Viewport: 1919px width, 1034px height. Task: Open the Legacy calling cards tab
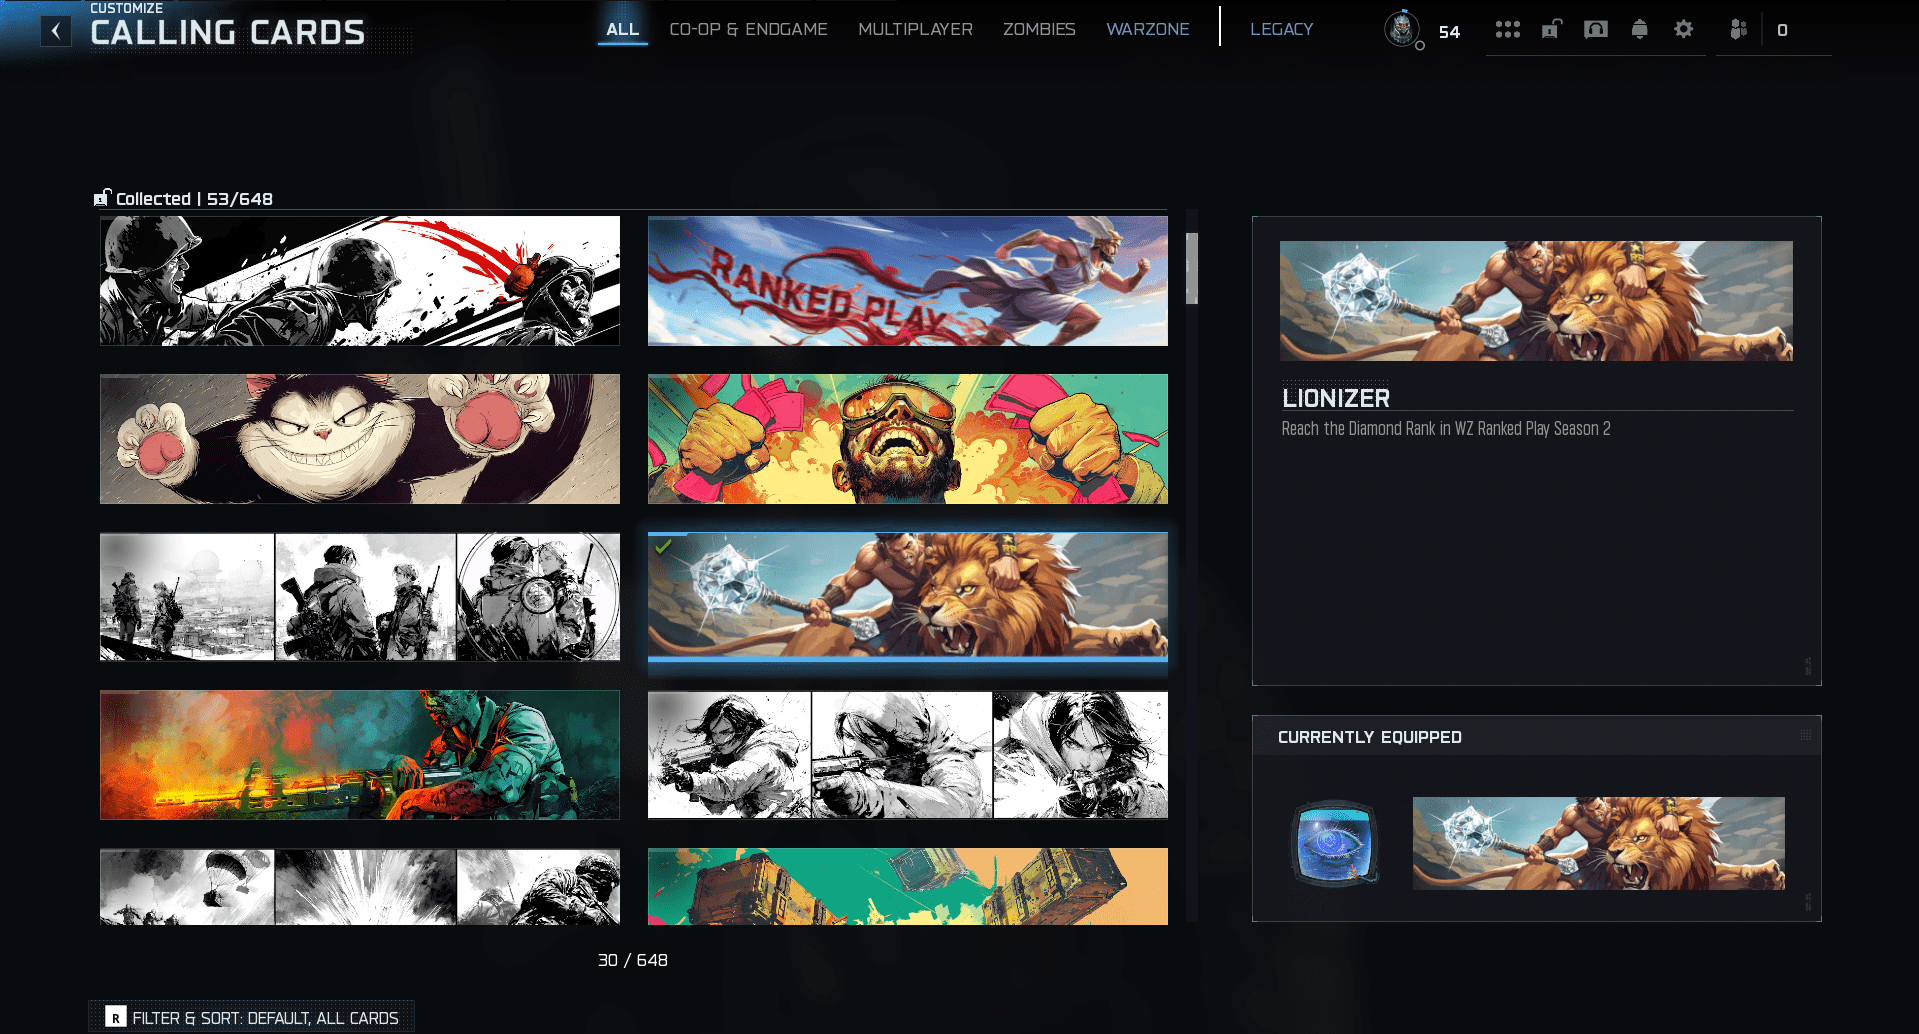point(1281,30)
